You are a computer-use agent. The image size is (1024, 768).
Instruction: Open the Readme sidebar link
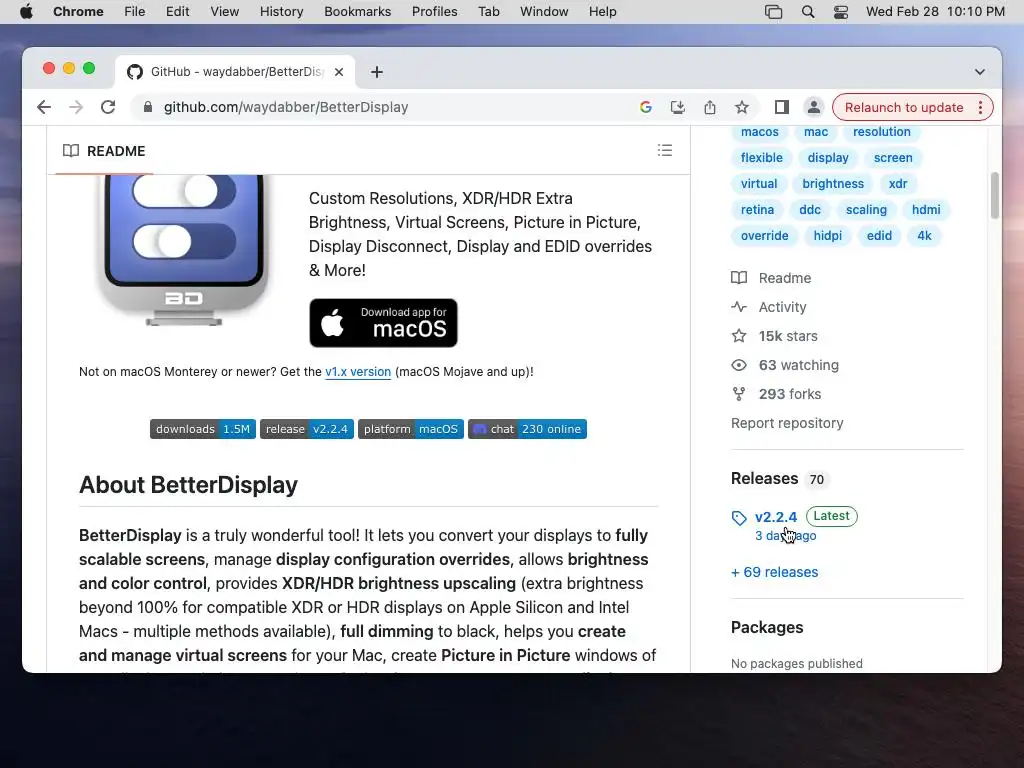pyautogui.click(x=784, y=278)
